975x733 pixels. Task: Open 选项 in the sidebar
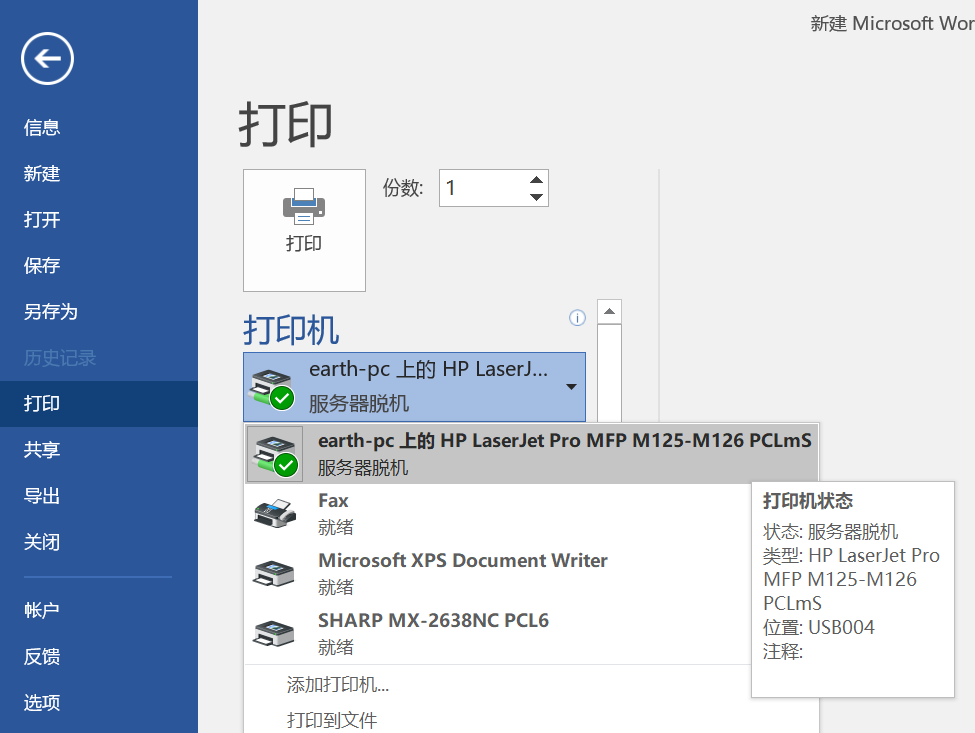42,703
